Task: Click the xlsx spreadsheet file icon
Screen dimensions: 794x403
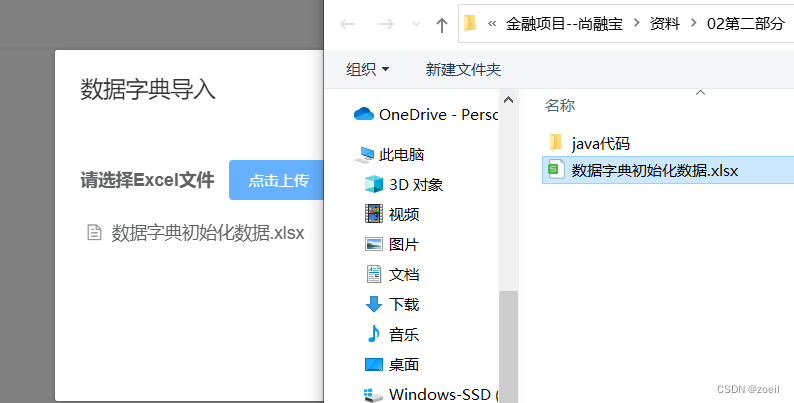Action: (x=556, y=170)
